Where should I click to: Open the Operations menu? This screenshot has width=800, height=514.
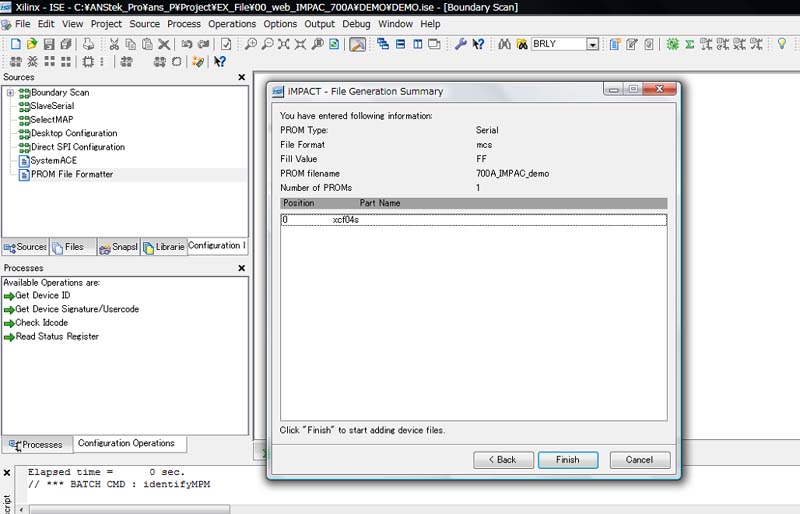[232, 24]
